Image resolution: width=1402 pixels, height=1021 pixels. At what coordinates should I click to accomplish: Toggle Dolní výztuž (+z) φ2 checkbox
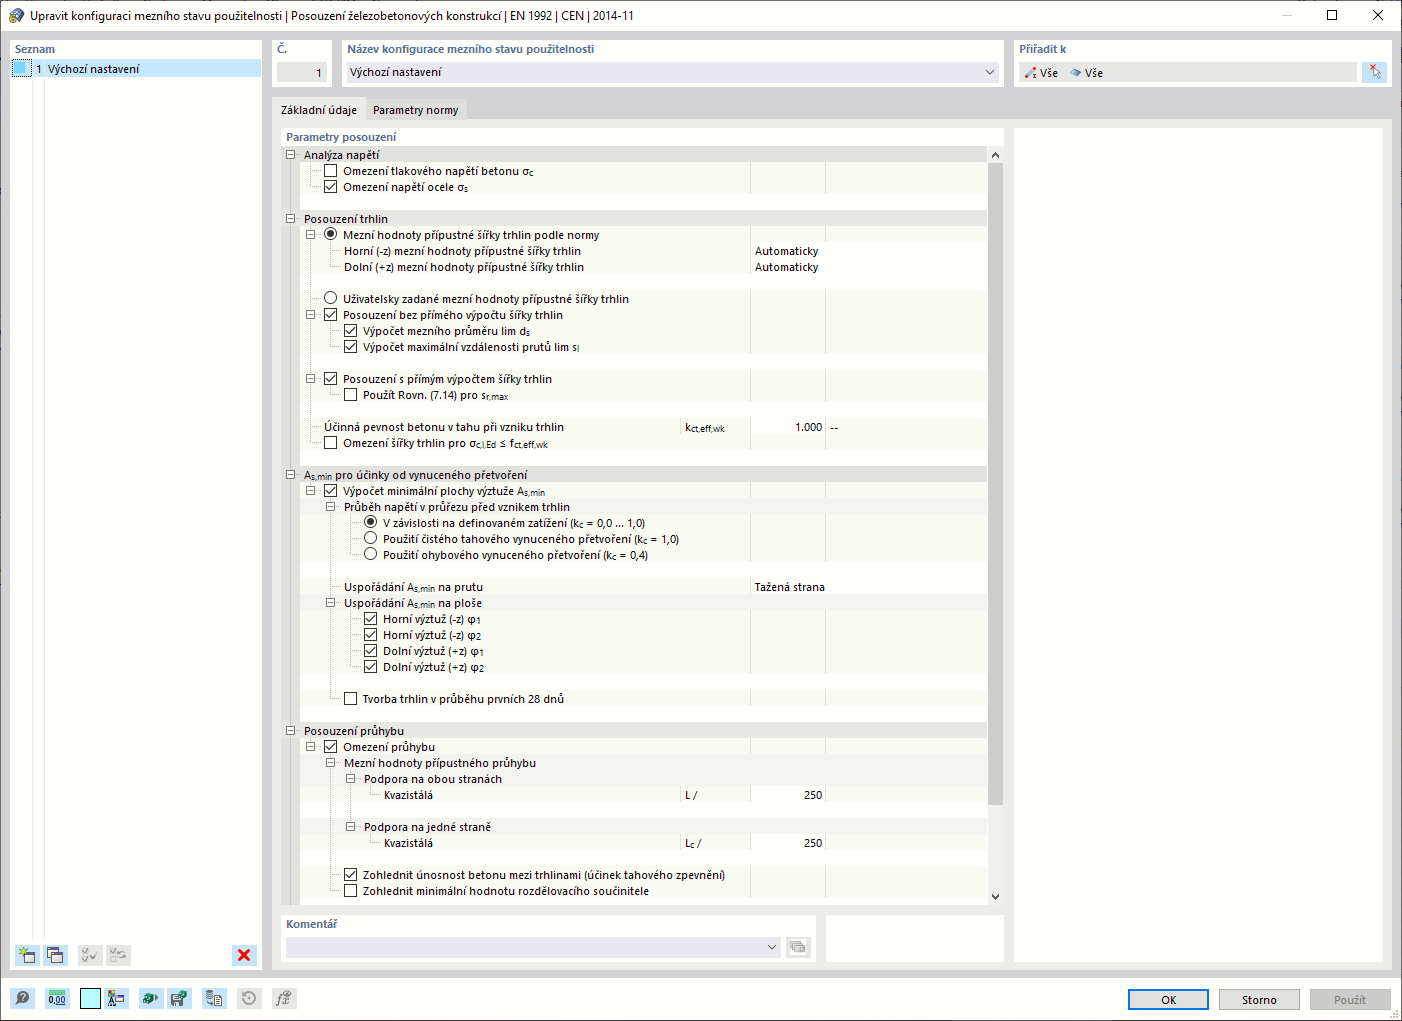click(x=371, y=667)
